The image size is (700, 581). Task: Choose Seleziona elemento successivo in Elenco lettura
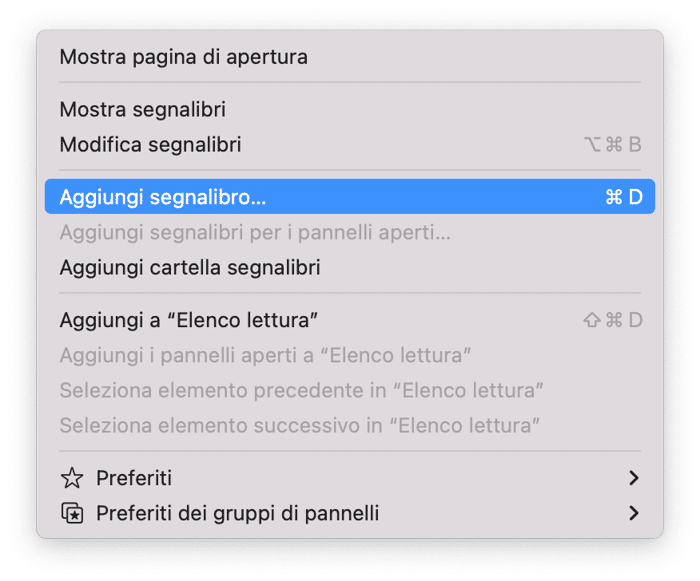click(299, 425)
